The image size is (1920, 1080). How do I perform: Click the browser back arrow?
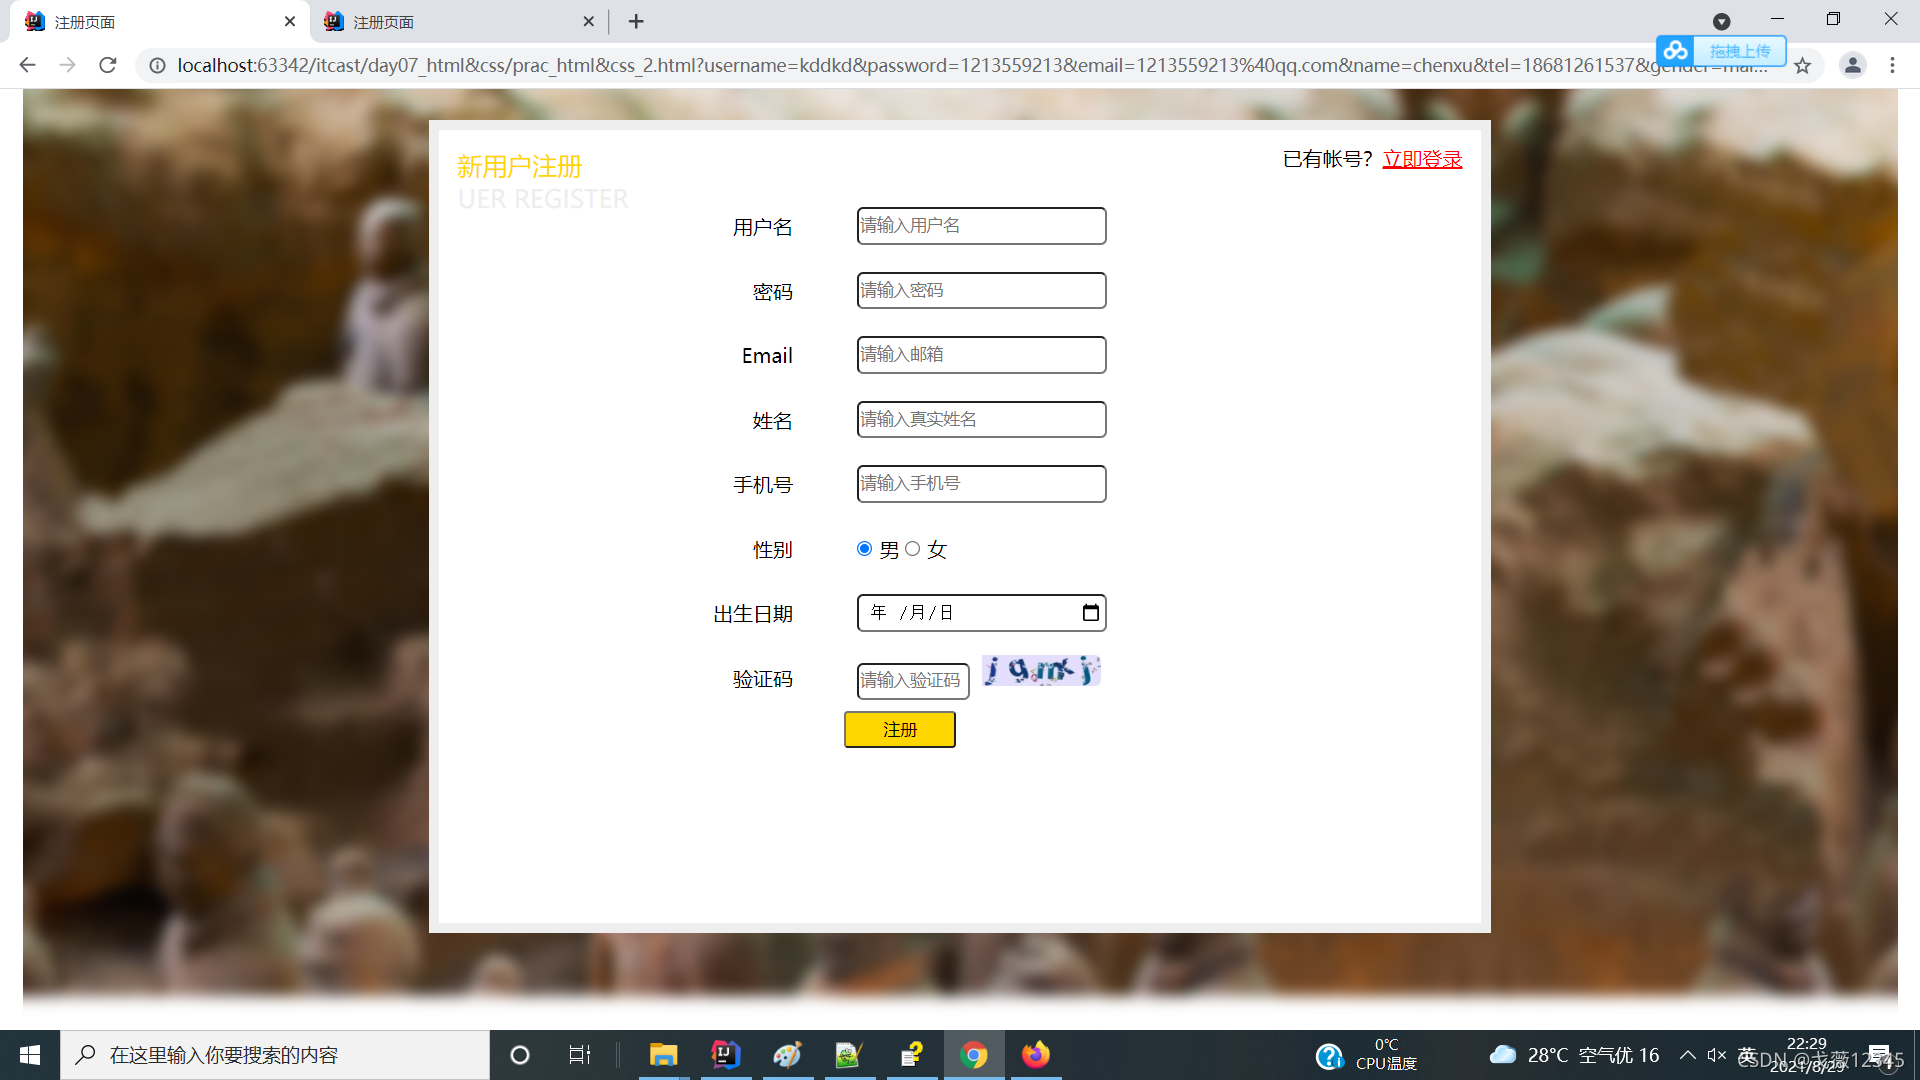click(x=27, y=65)
